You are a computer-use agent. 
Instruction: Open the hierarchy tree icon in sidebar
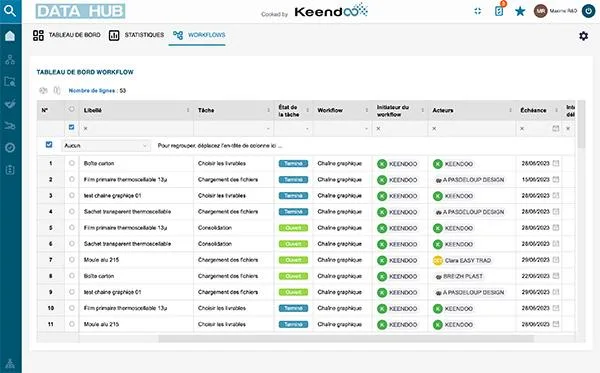[10, 59]
